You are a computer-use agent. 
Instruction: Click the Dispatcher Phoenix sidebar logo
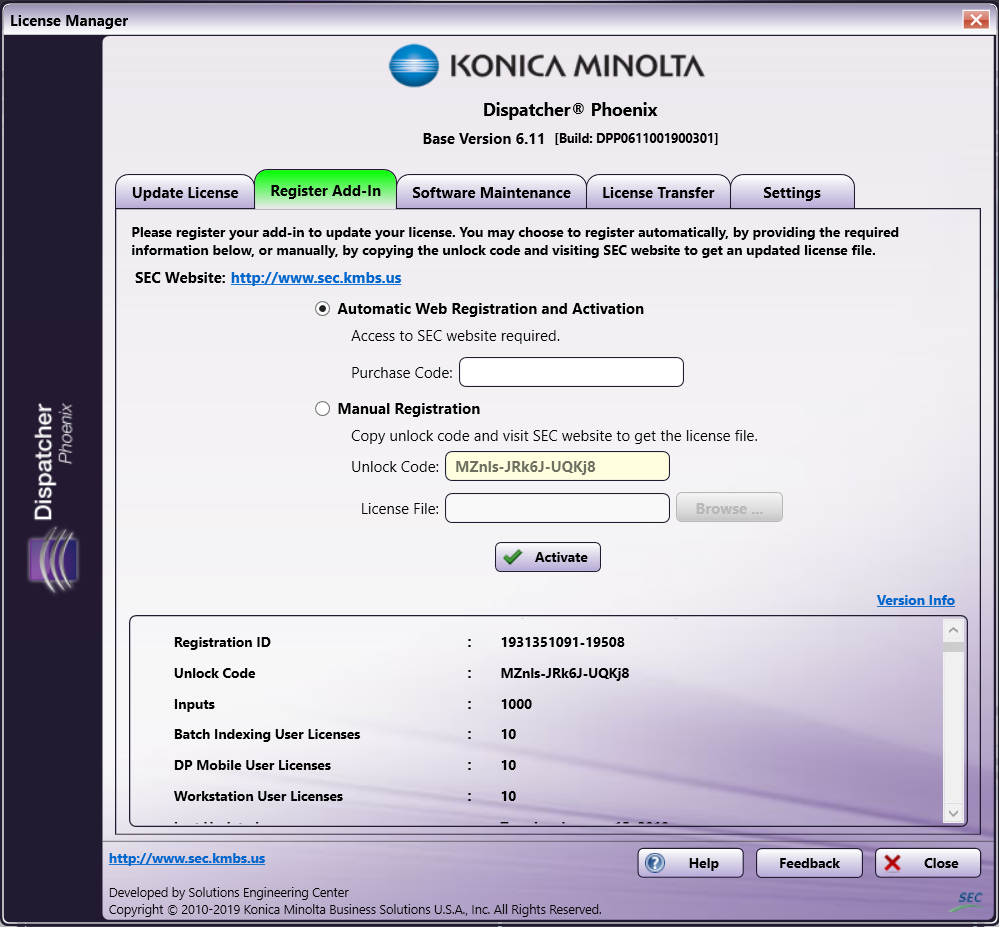(x=54, y=494)
